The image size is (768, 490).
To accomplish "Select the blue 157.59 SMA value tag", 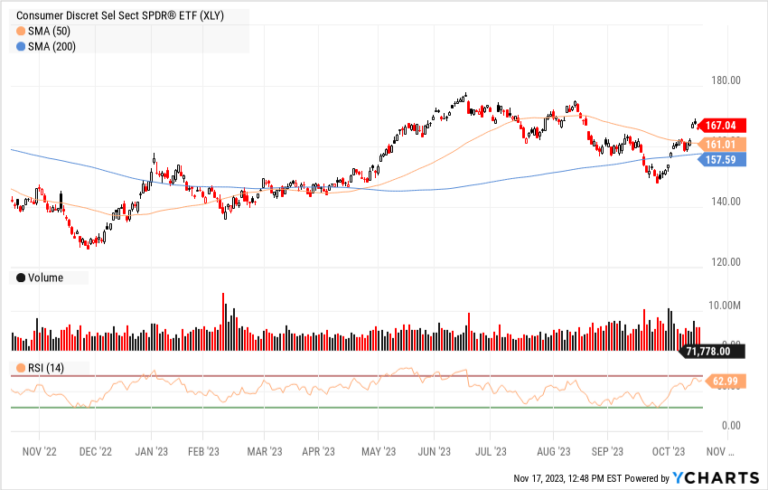I will [x=719, y=159].
